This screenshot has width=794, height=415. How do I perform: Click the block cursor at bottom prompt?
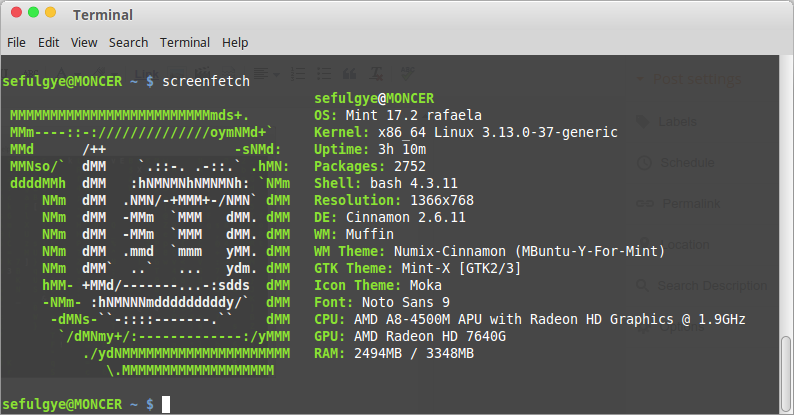click(166, 404)
